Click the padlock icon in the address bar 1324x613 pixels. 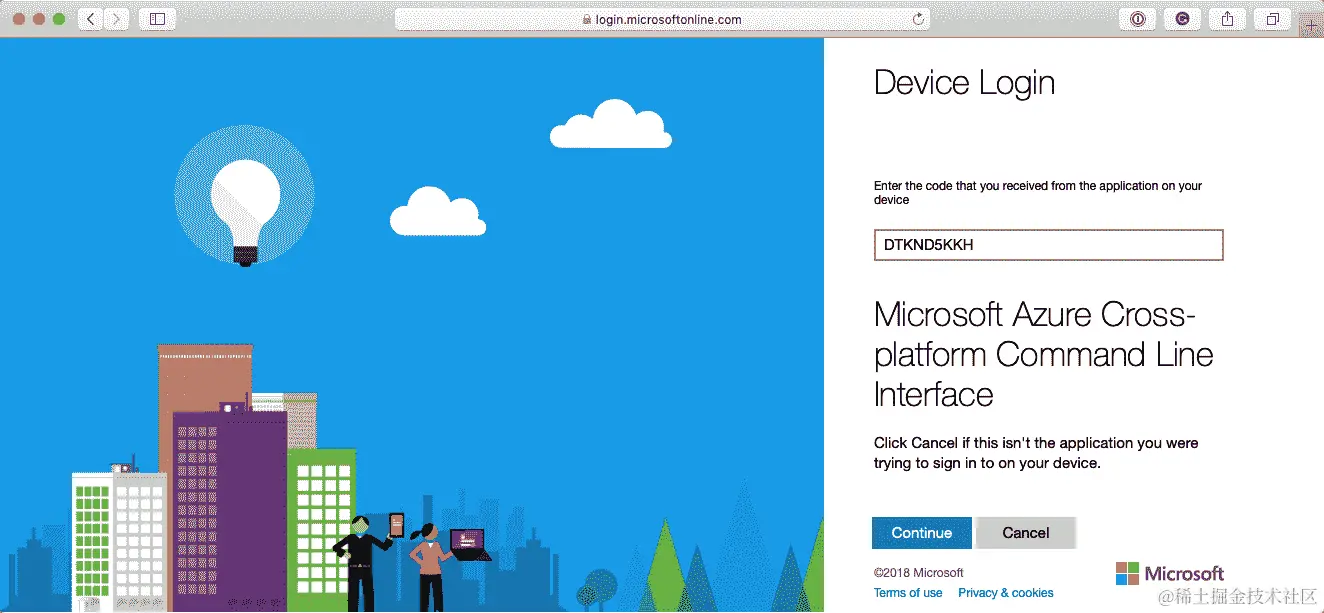pos(587,19)
